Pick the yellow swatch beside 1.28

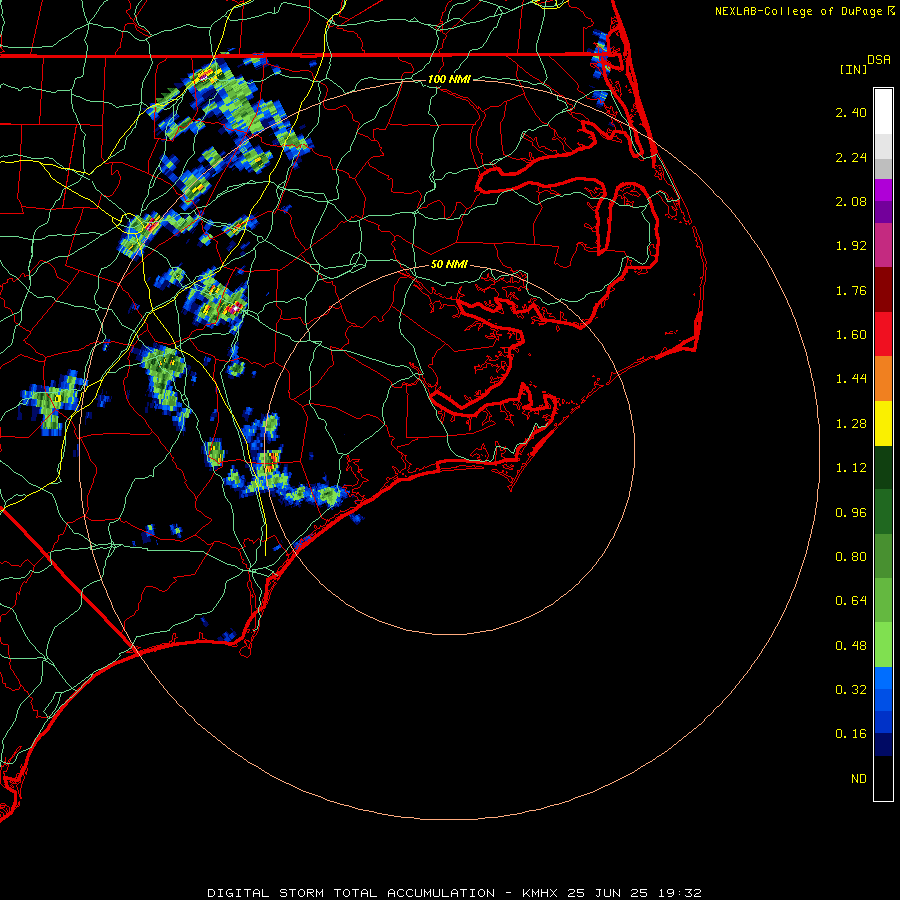[883, 423]
